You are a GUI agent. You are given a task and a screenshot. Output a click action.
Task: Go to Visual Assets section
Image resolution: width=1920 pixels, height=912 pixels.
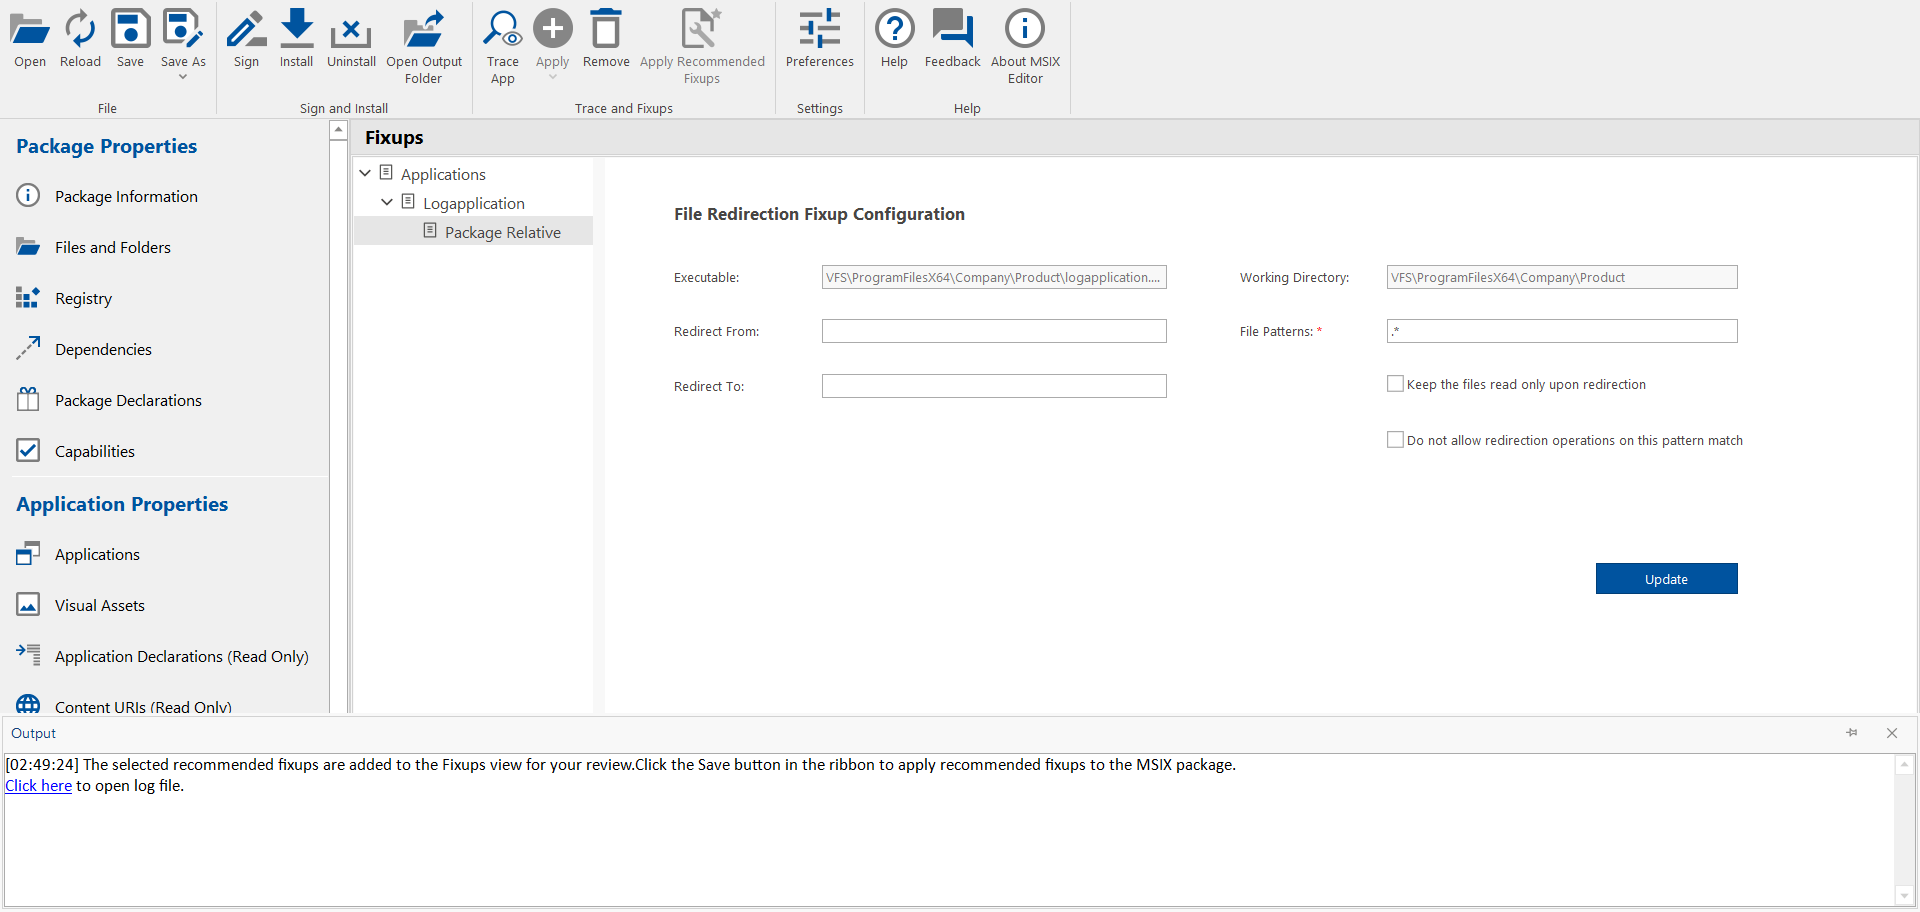tap(100, 606)
